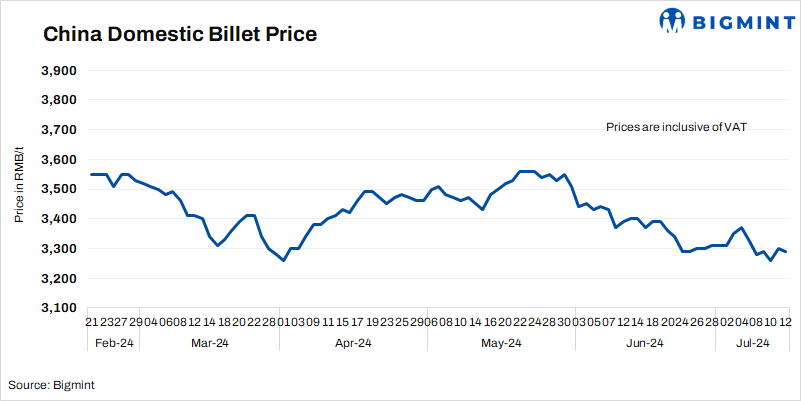Screen dimensions: 801x401
Task: Click the Source: Bigmint caption
Action: 52,384
